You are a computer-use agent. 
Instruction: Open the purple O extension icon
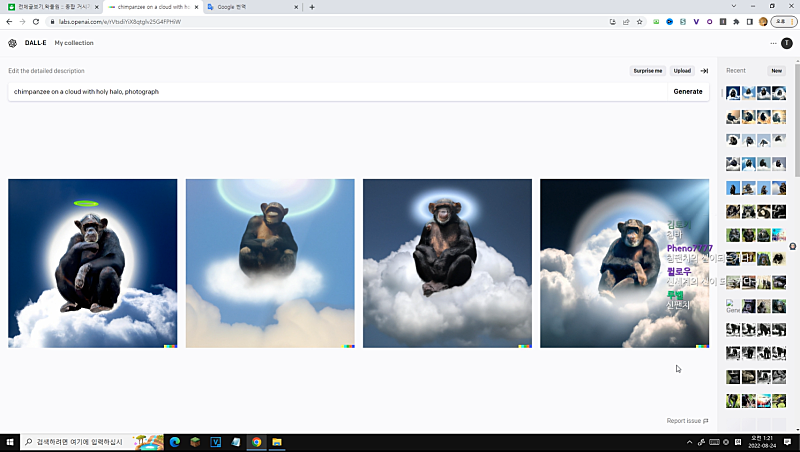709,22
